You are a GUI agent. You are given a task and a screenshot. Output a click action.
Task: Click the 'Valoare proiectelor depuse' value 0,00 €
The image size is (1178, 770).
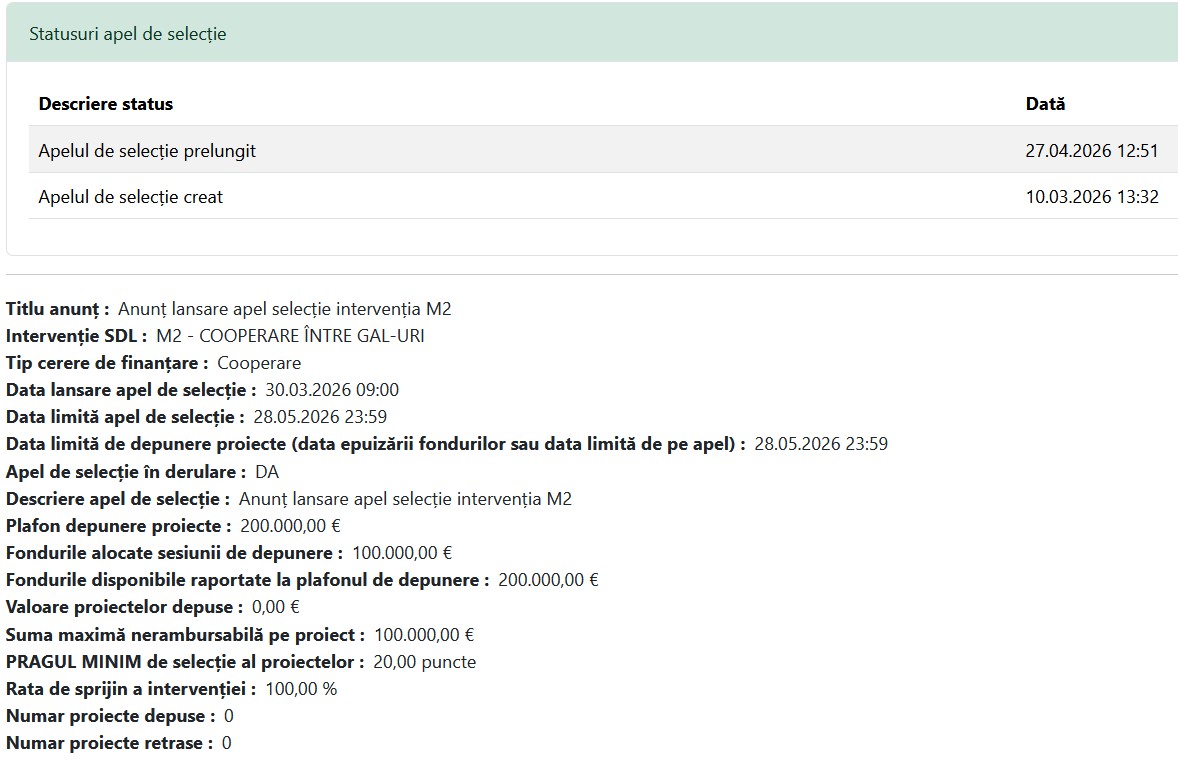(x=276, y=607)
